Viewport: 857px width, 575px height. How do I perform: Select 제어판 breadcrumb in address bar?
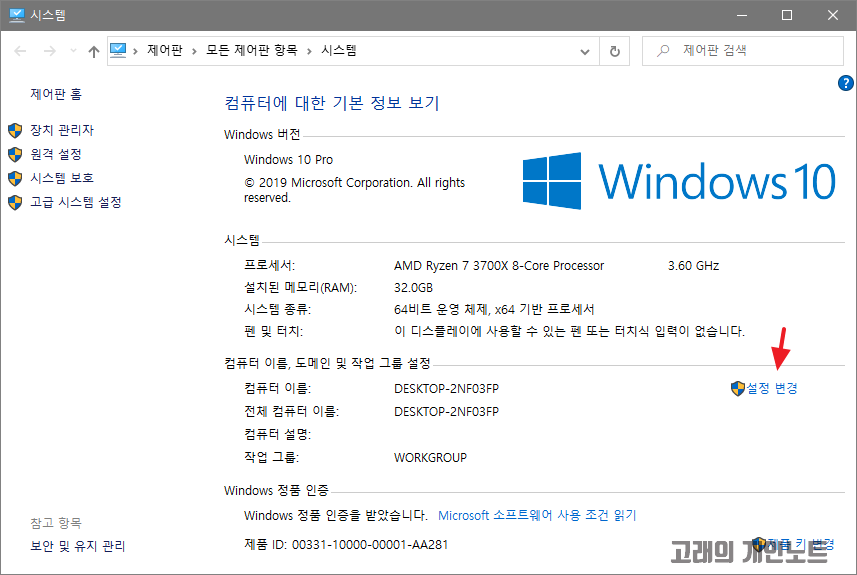165,50
